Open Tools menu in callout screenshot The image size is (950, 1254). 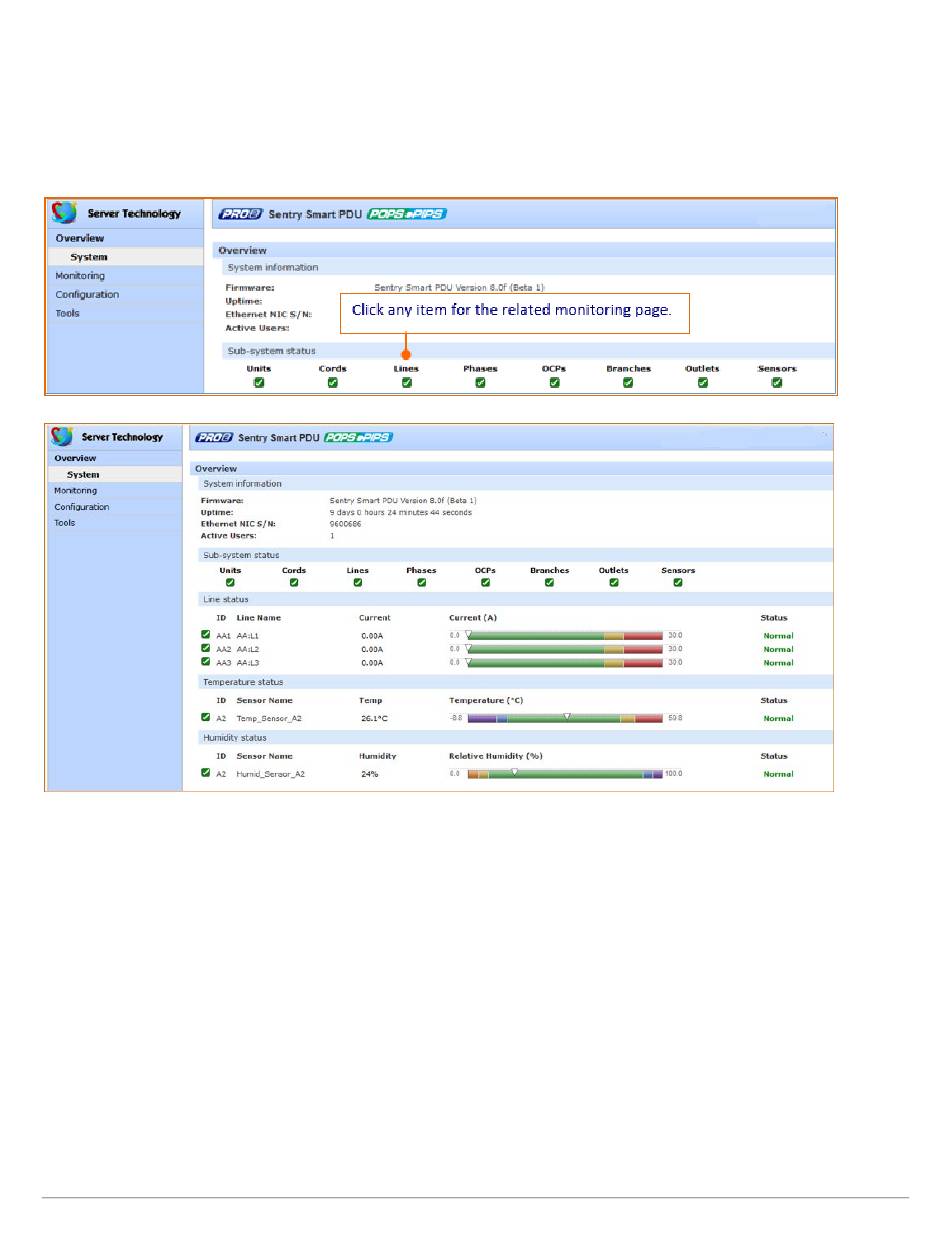(x=125, y=314)
